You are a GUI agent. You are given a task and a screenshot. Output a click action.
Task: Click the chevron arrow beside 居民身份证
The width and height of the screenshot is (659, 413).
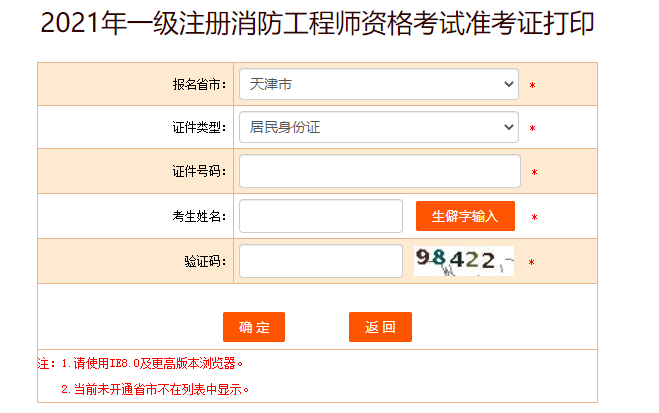[509, 127]
